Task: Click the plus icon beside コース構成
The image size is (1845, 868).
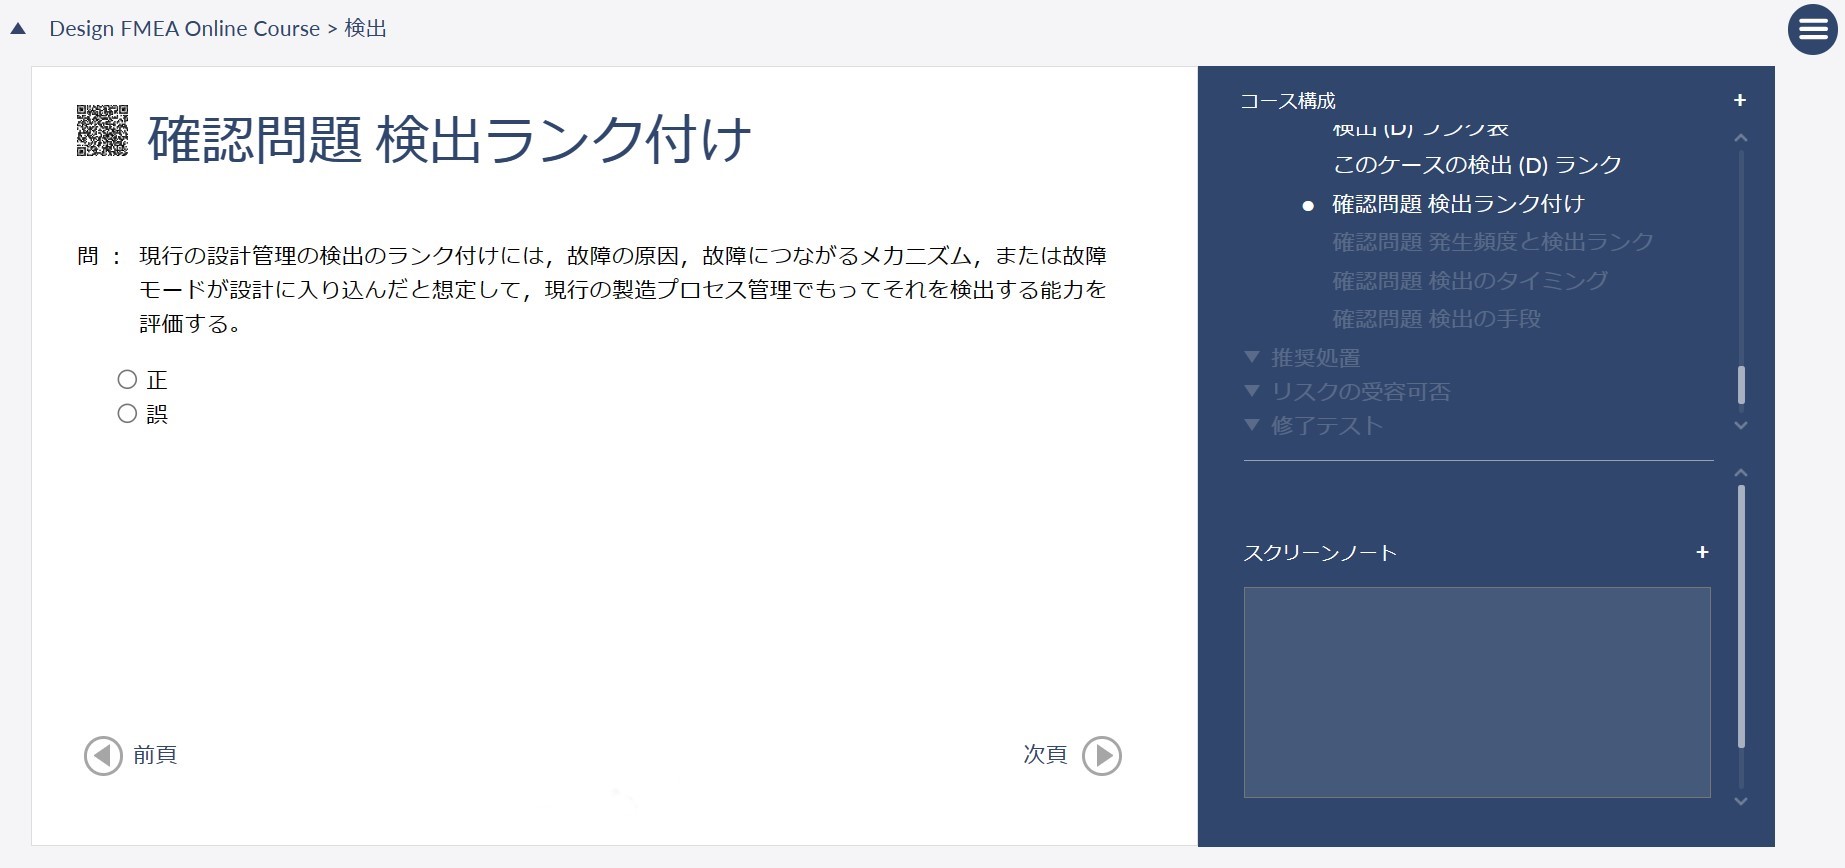Action: click(1740, 100)
